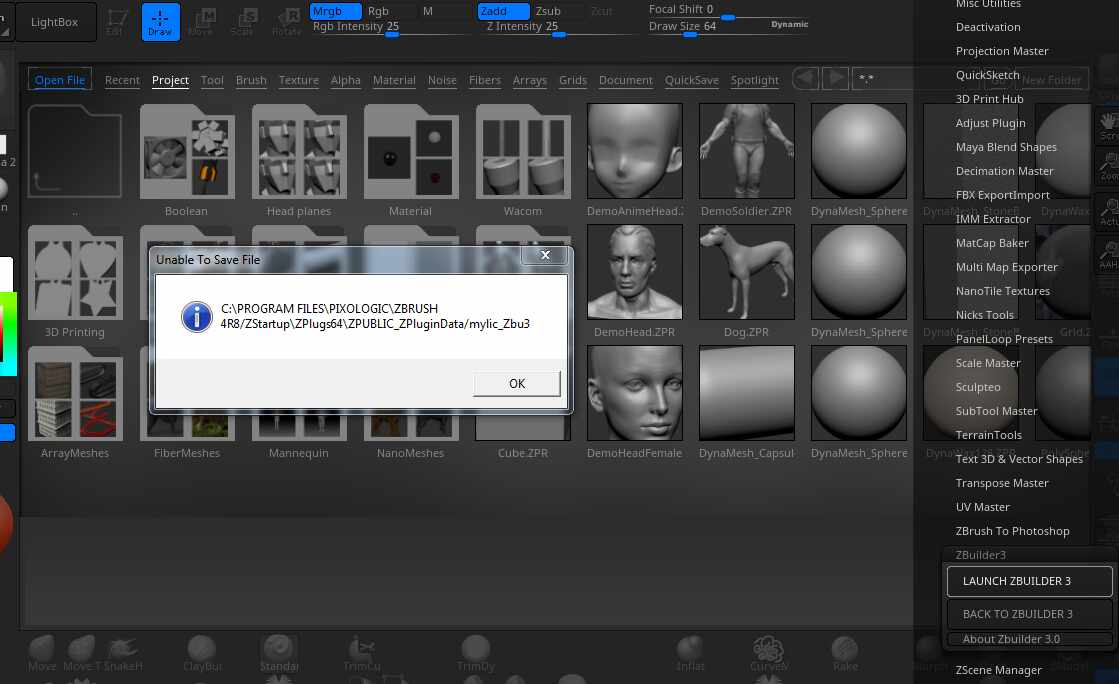The width and height of the screenshot is (1119, 684).
Task: Open the Transpose Master plugin section
Action: (x=1002, y=483)
